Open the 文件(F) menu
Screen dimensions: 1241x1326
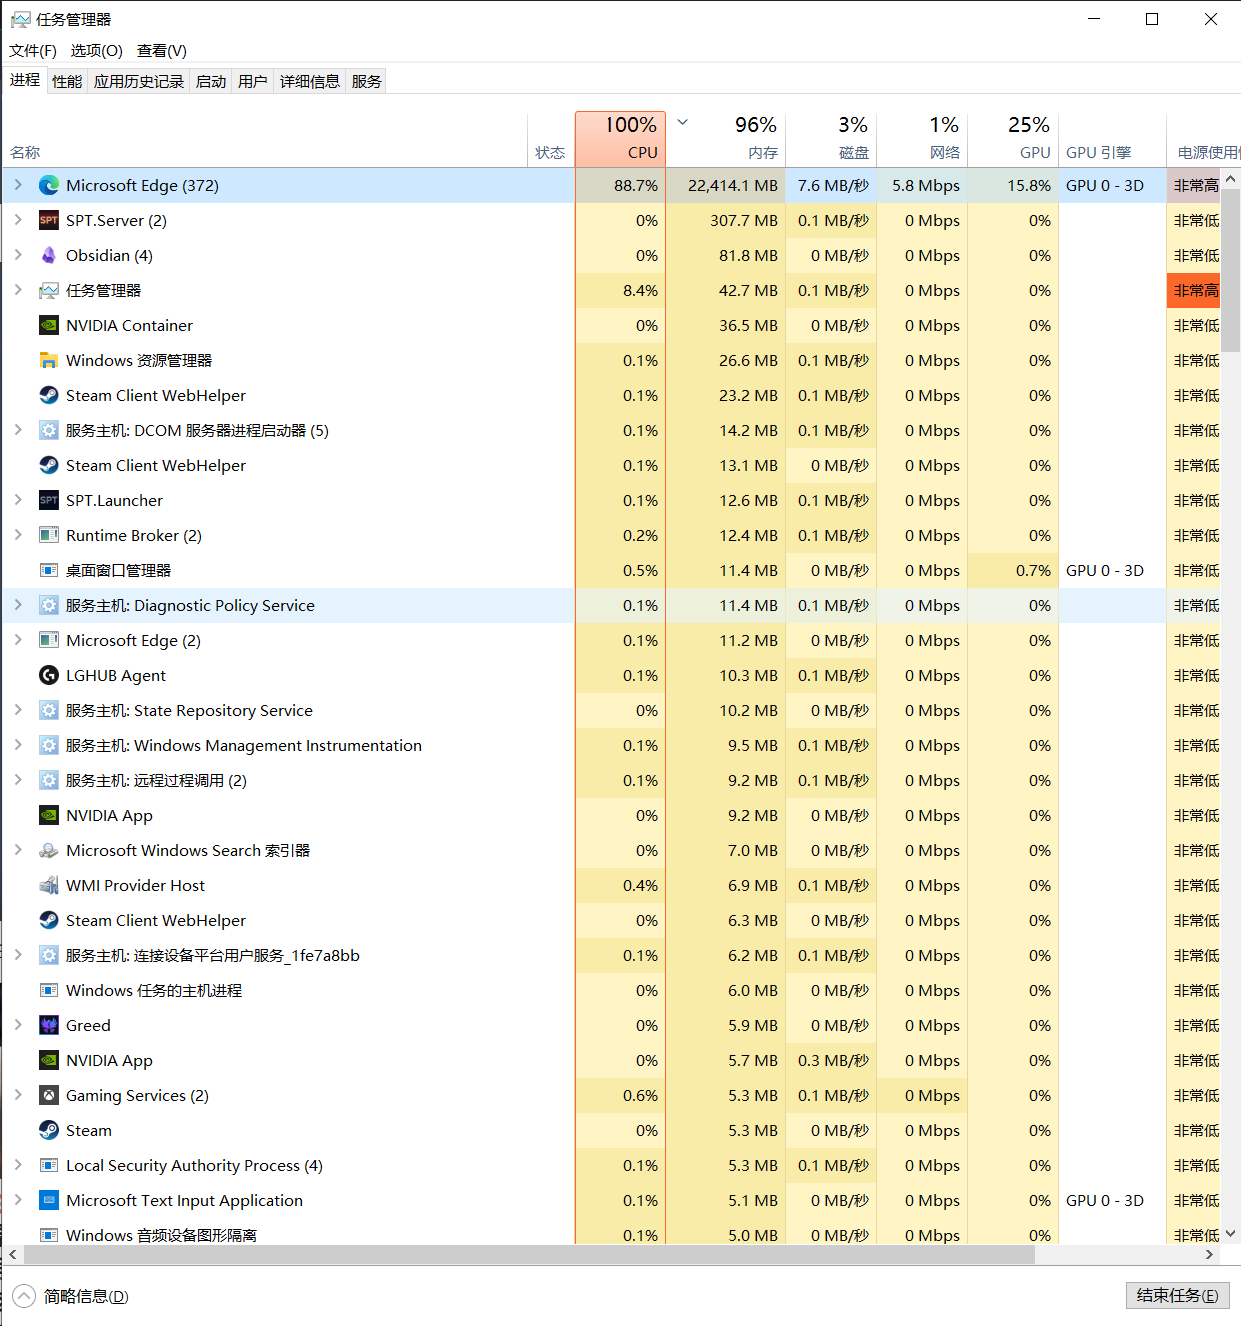coord(33,51)
